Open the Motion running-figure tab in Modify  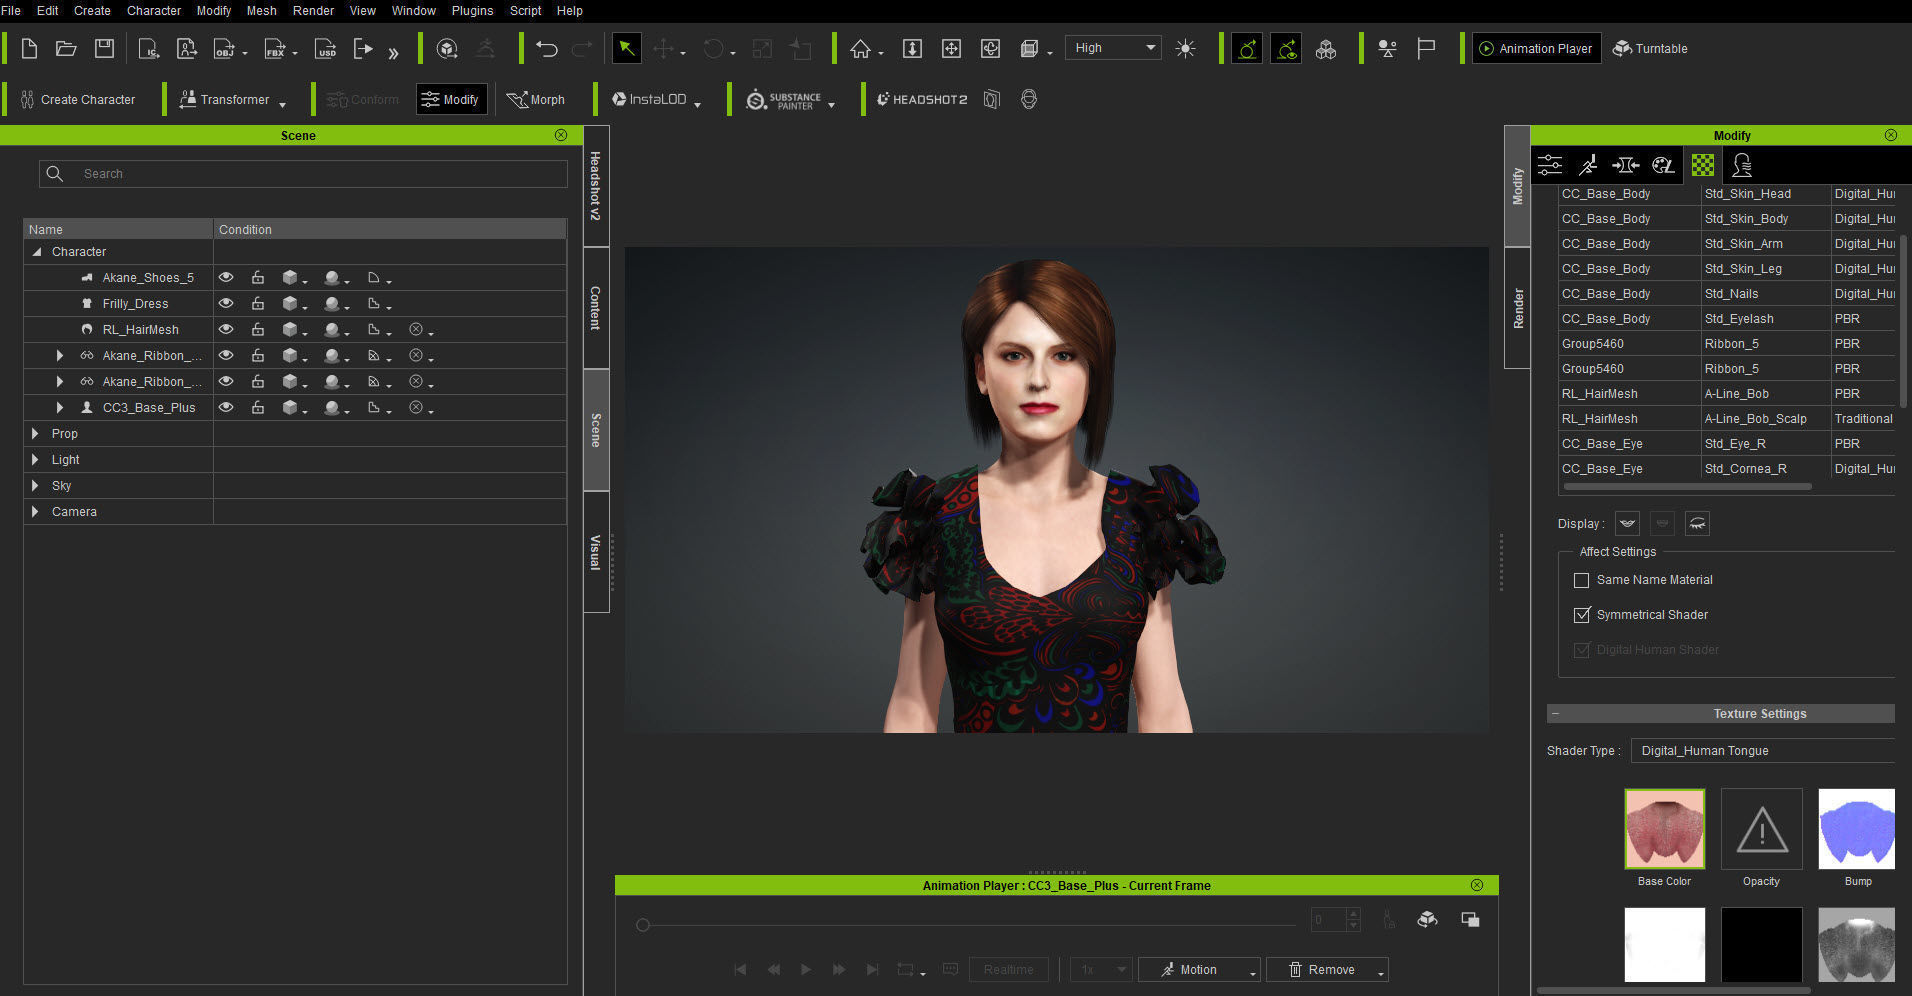(1588, 165)
